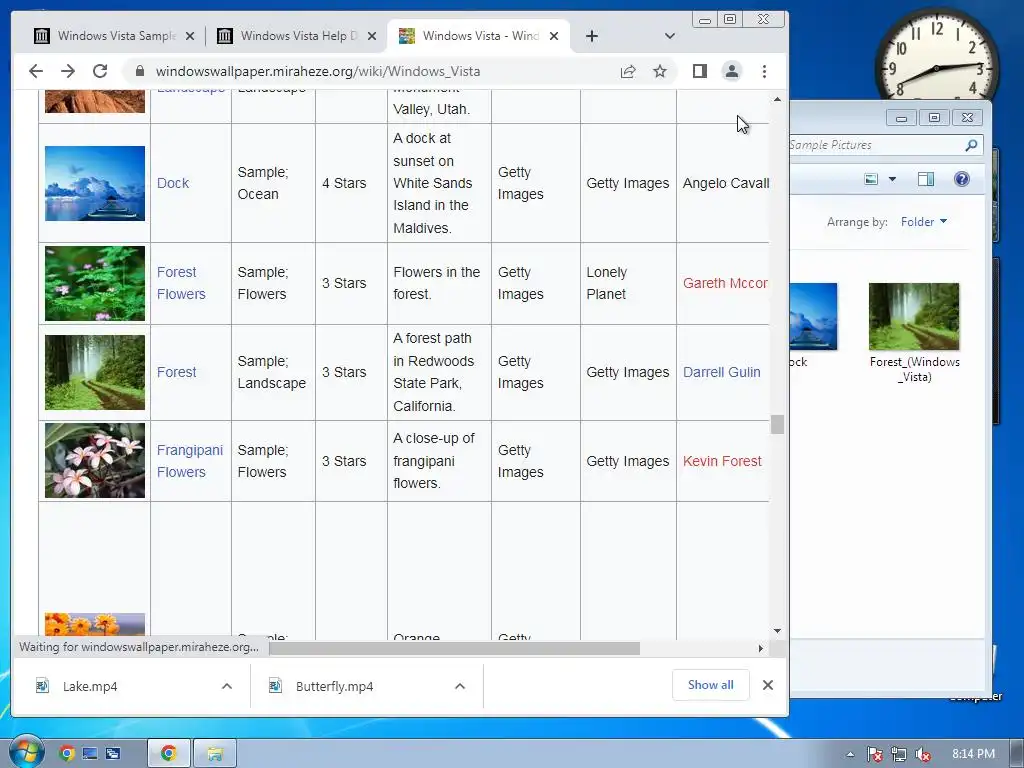Viewport: 1024px width, 768px height.
Task: Click the Forest path thumbnail in table
Action: coord(95,372)
